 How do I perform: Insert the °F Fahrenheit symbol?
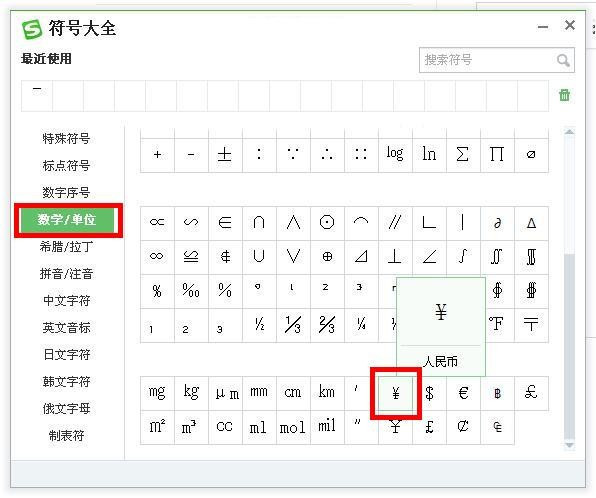click(497, 325)
